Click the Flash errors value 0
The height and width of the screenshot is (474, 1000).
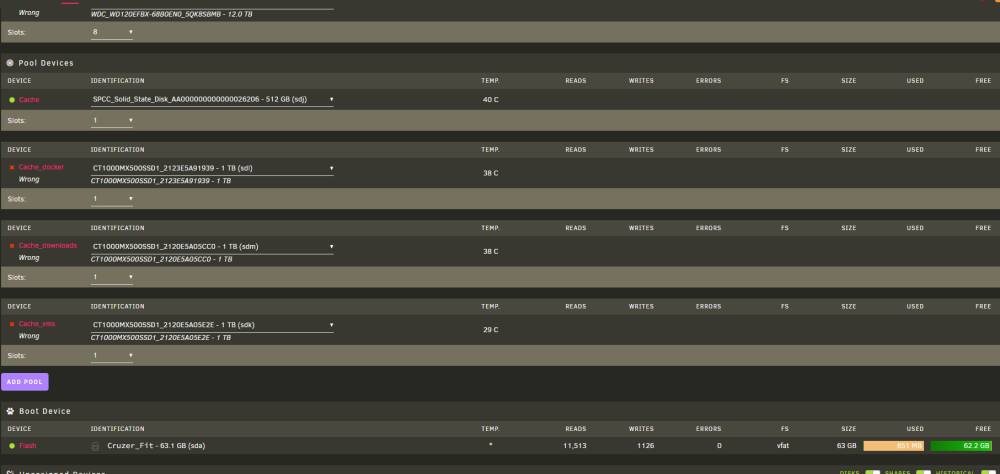coord(719,446)
